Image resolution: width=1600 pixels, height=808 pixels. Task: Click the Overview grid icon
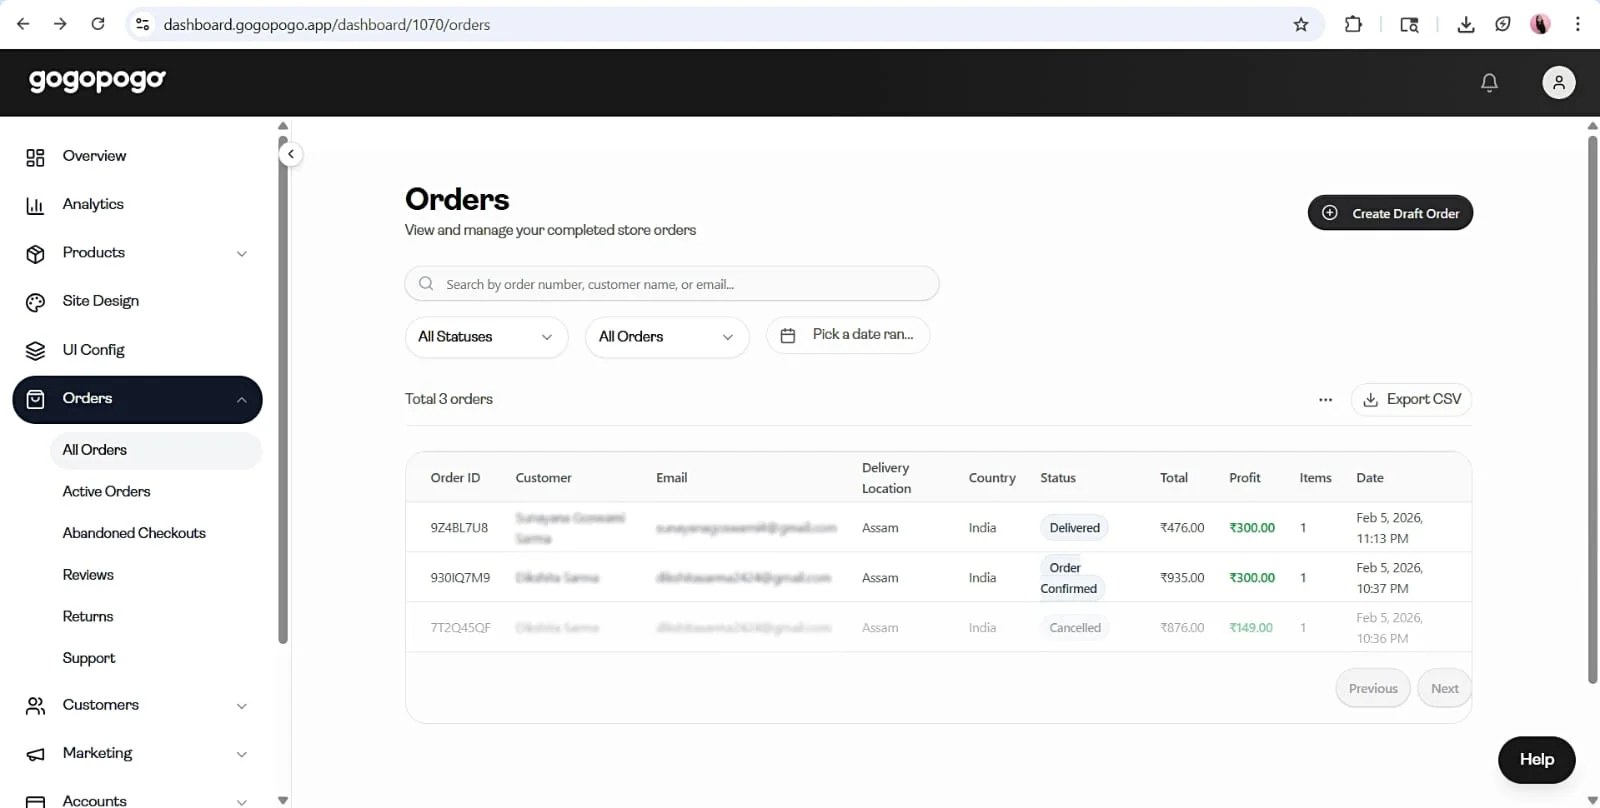point(35,157)
